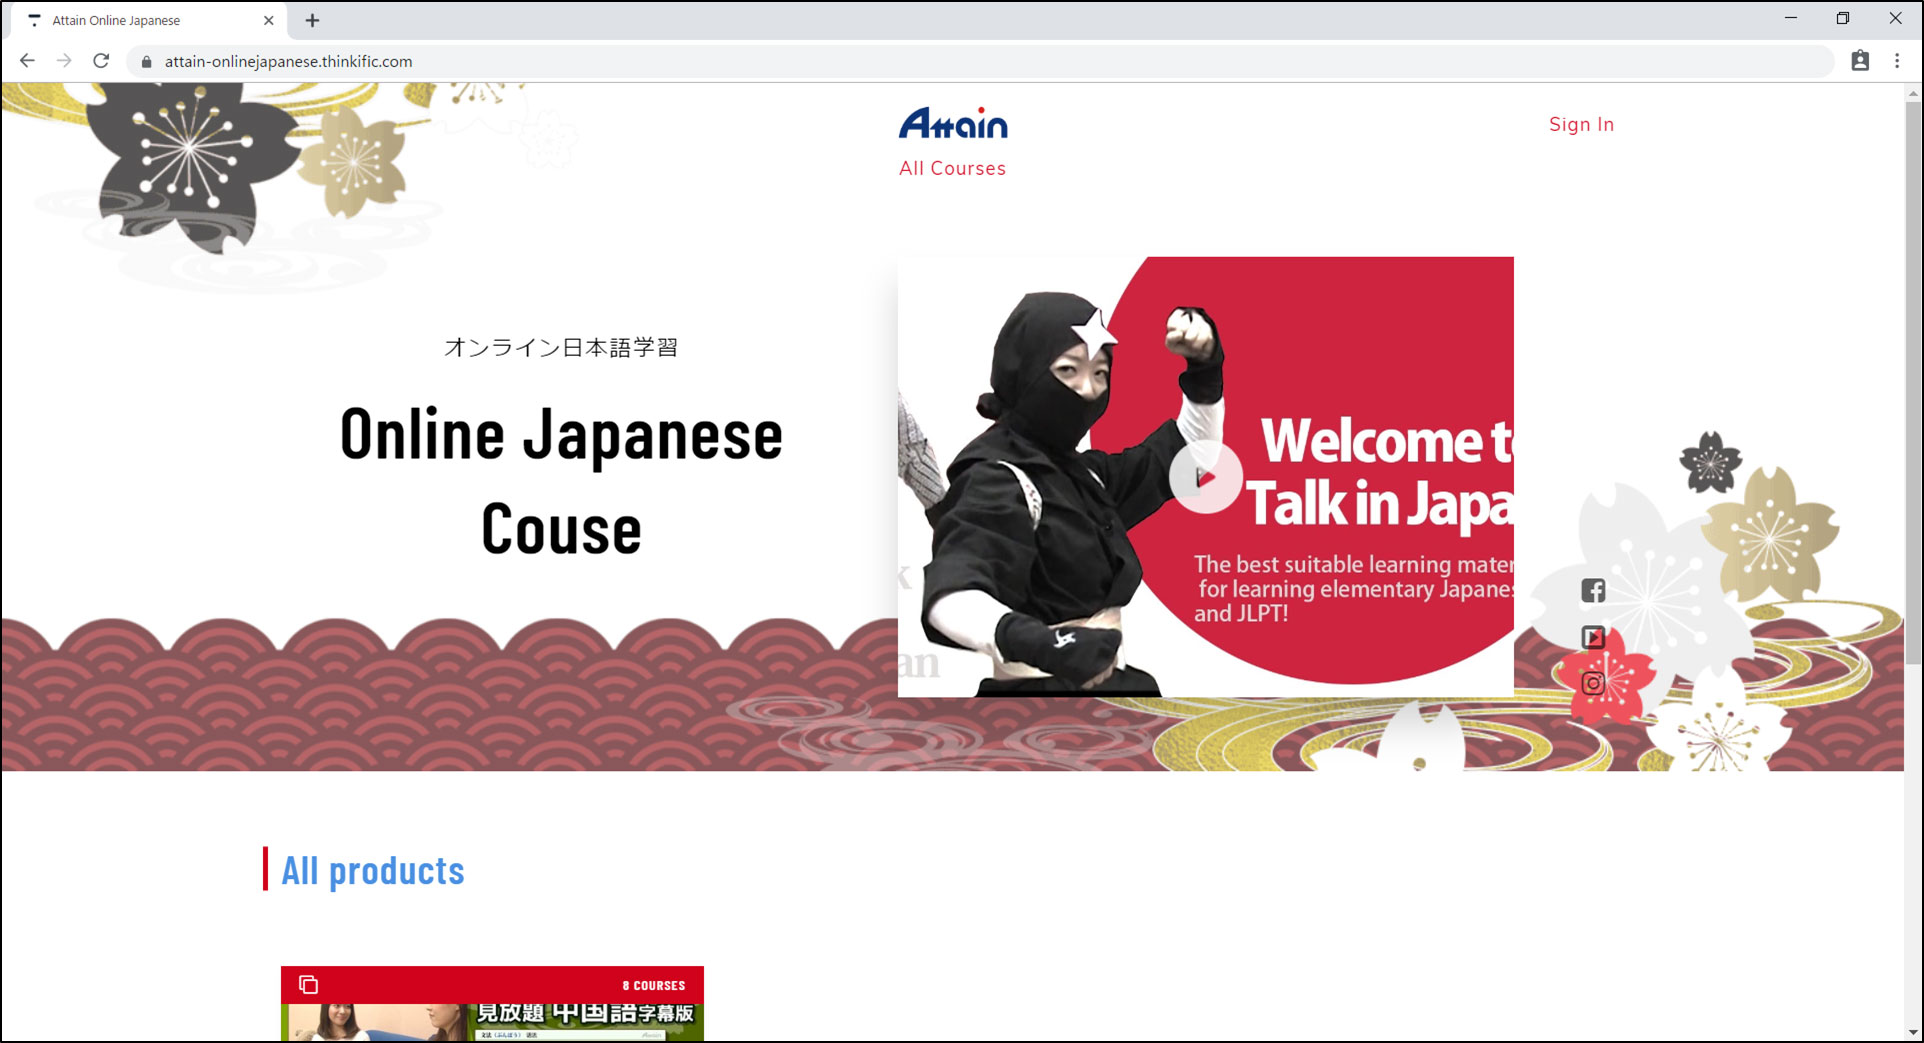Click the browser forward arrow
The height and width of the screenshot is (1043, 1924).
64,61
